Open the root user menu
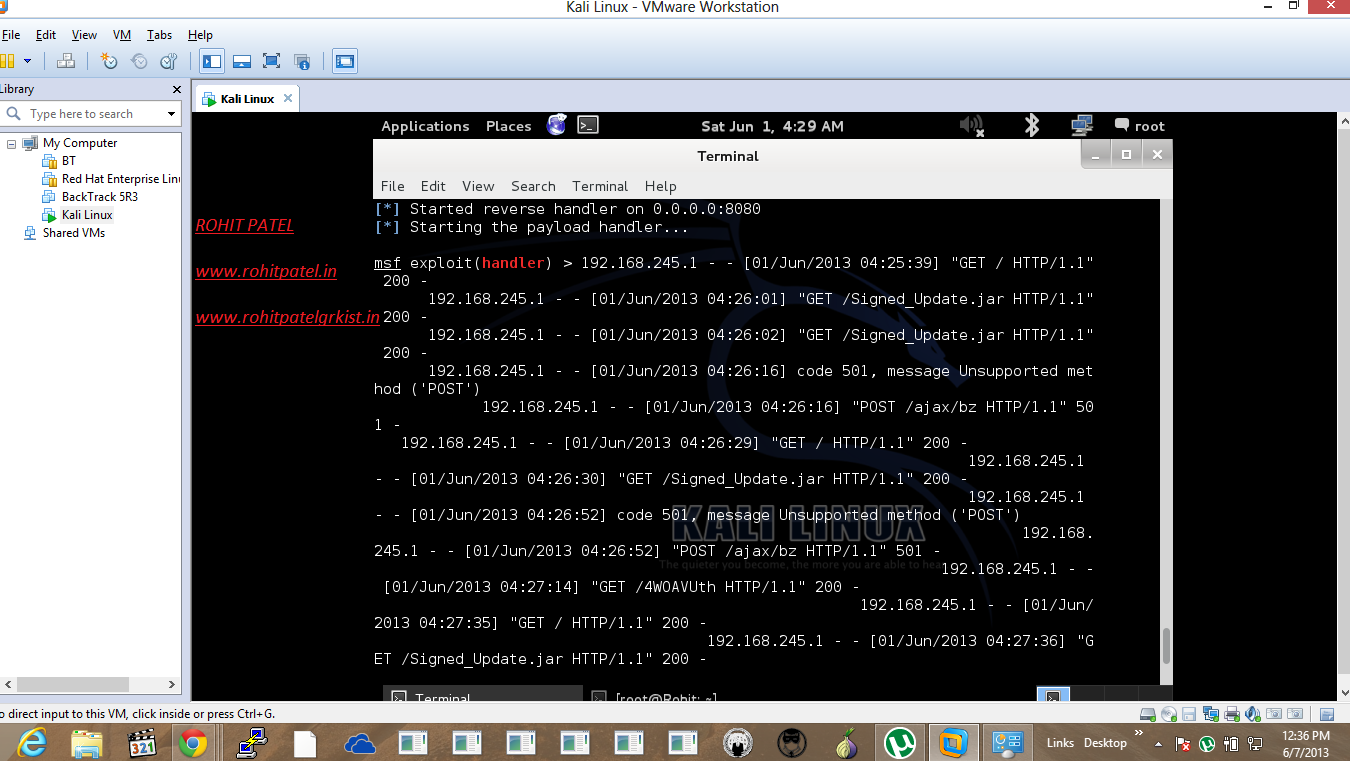Screen dimensions: 1350x761 (1140, 126)
